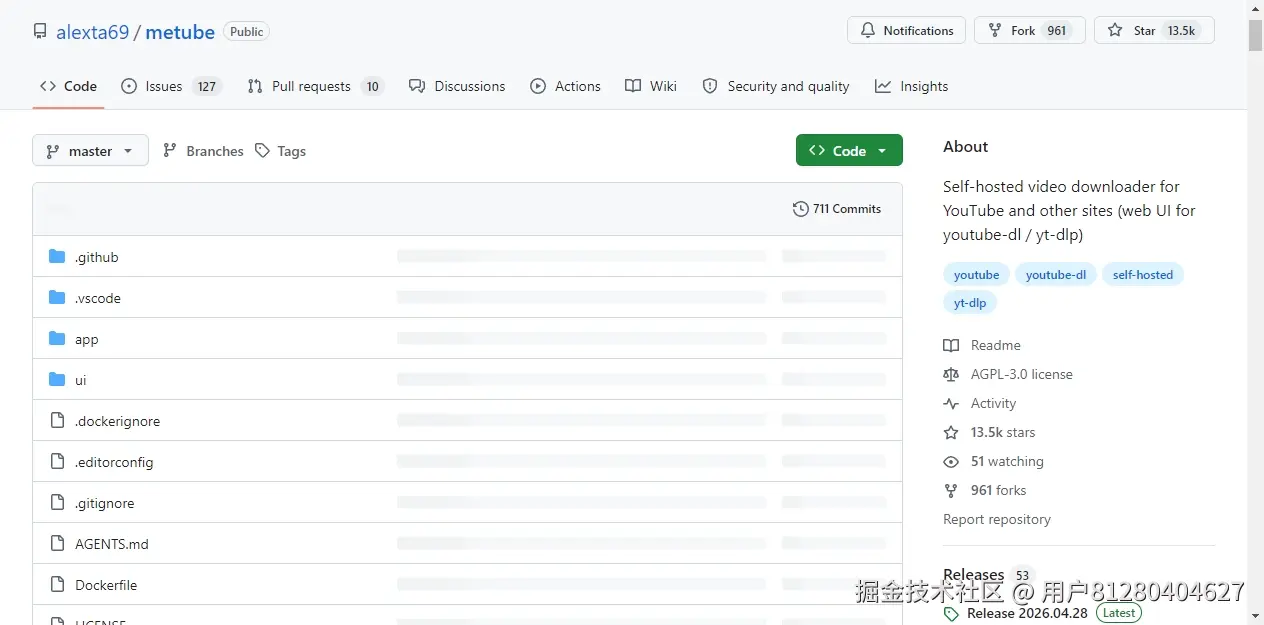
Task: Star the repository with the Star button
Action: pyautogui.click(x=1154, y=31)
